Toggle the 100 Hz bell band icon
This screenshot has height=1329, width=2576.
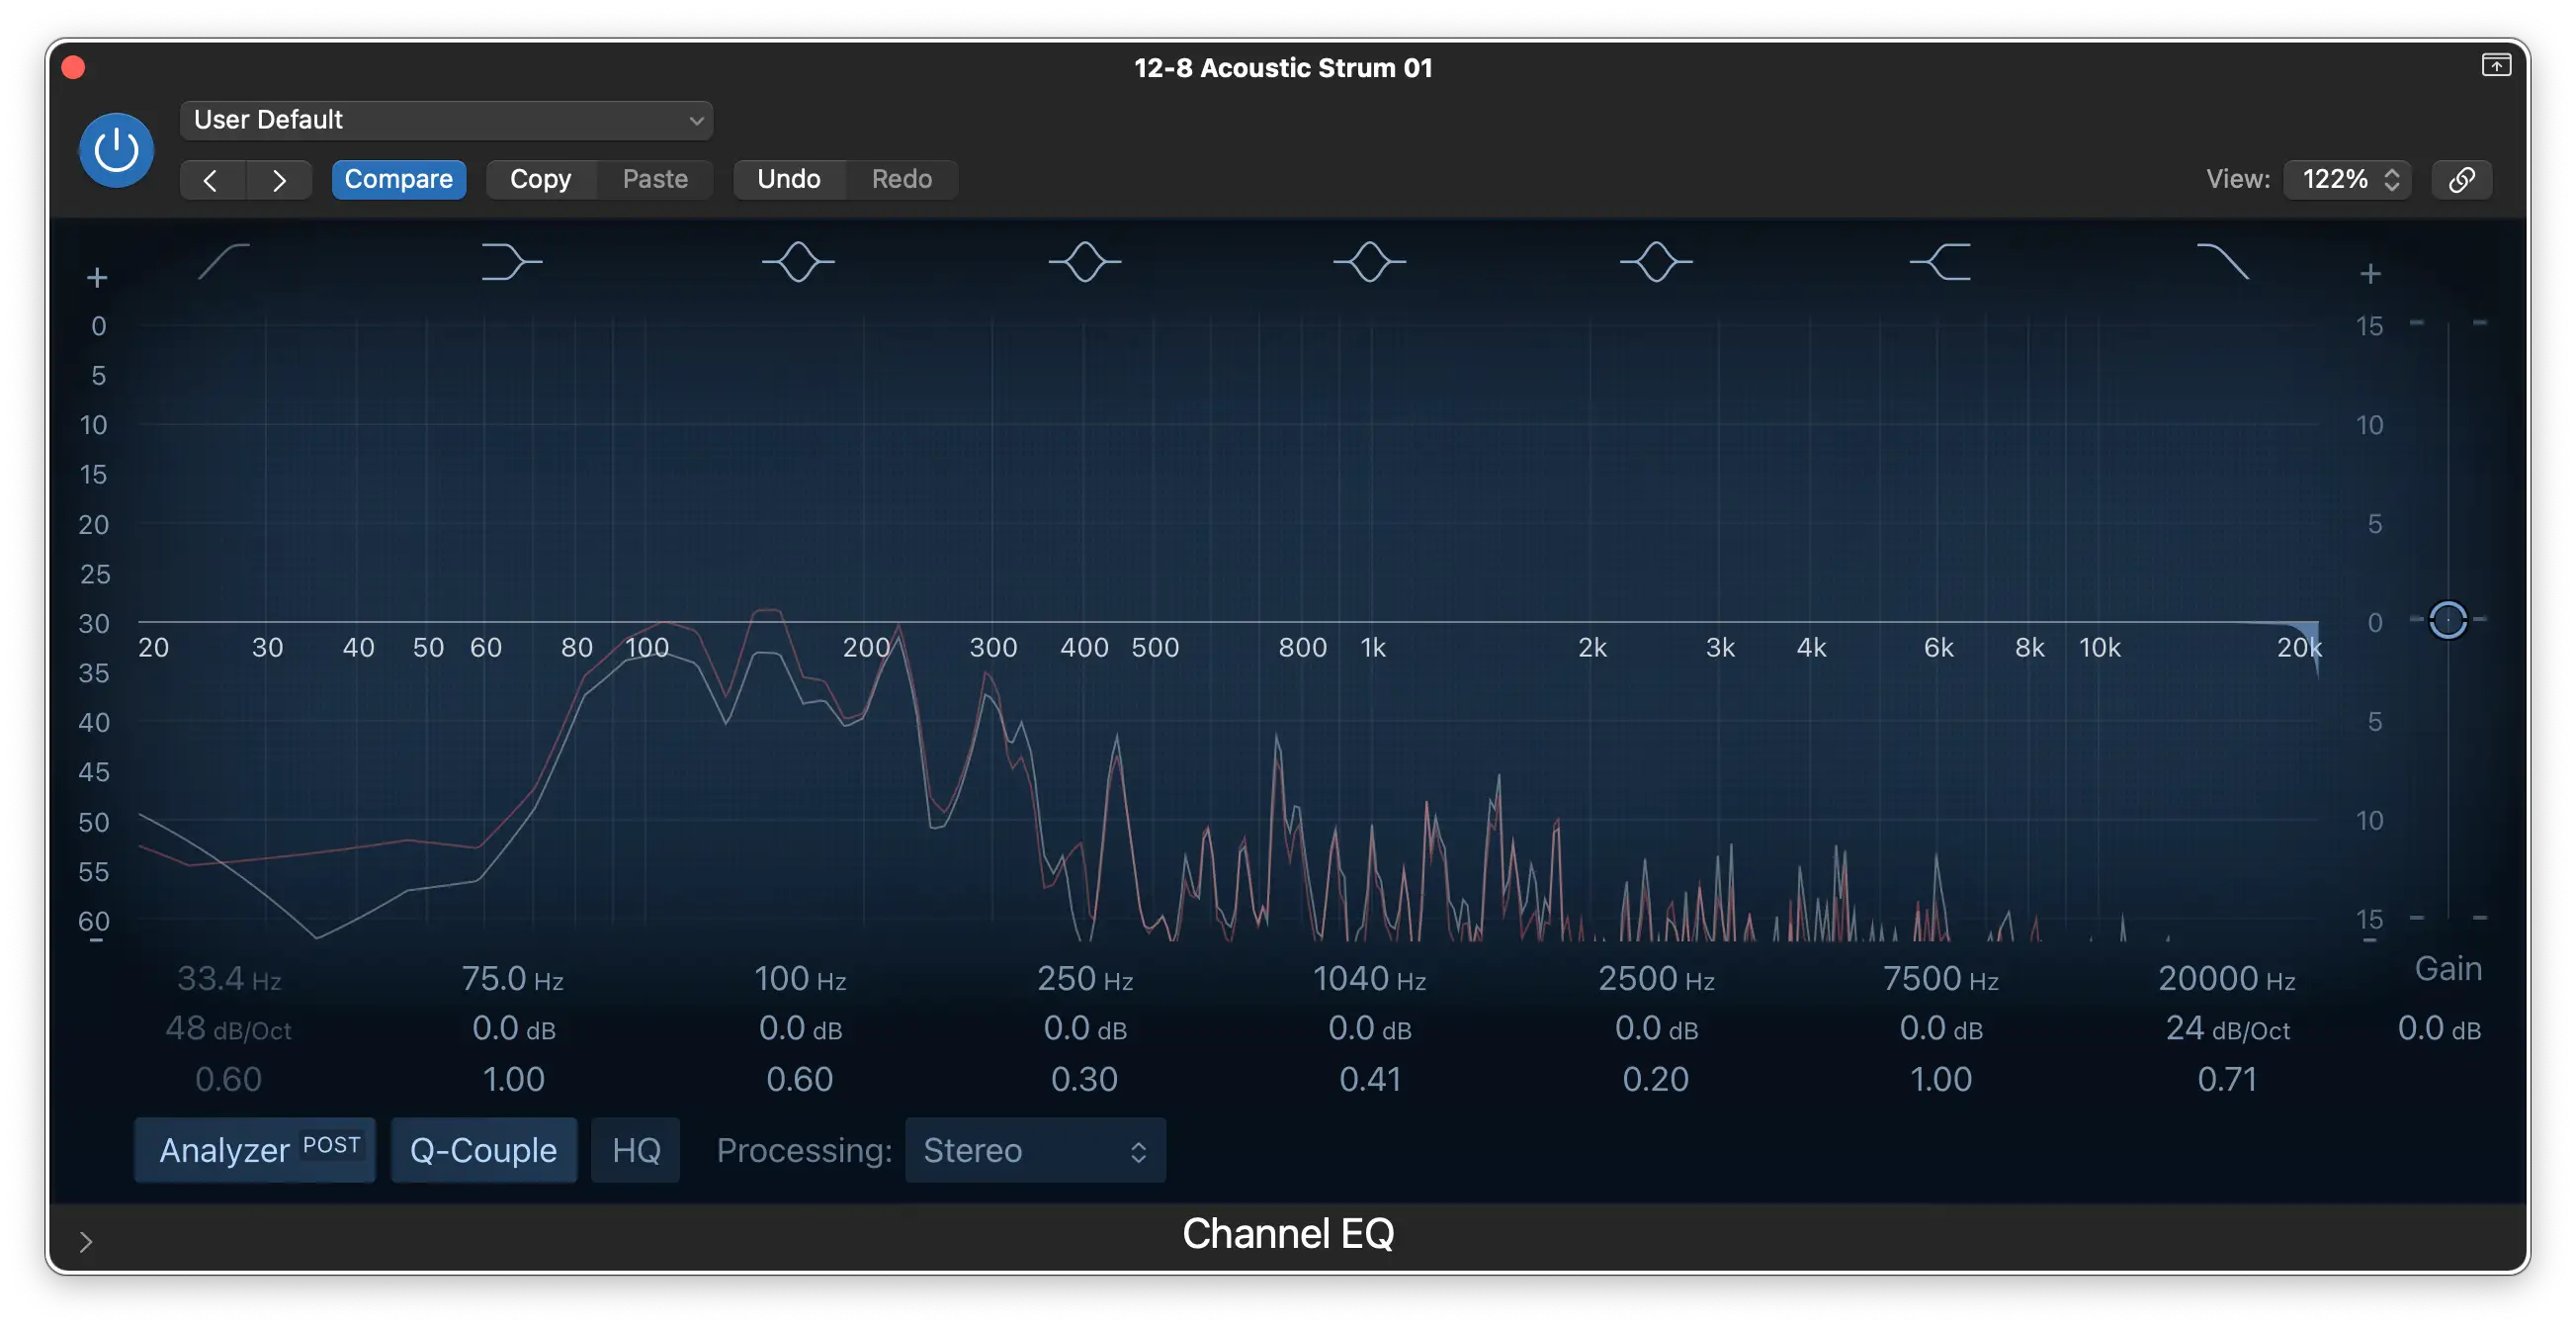click(x=798, y=262)
